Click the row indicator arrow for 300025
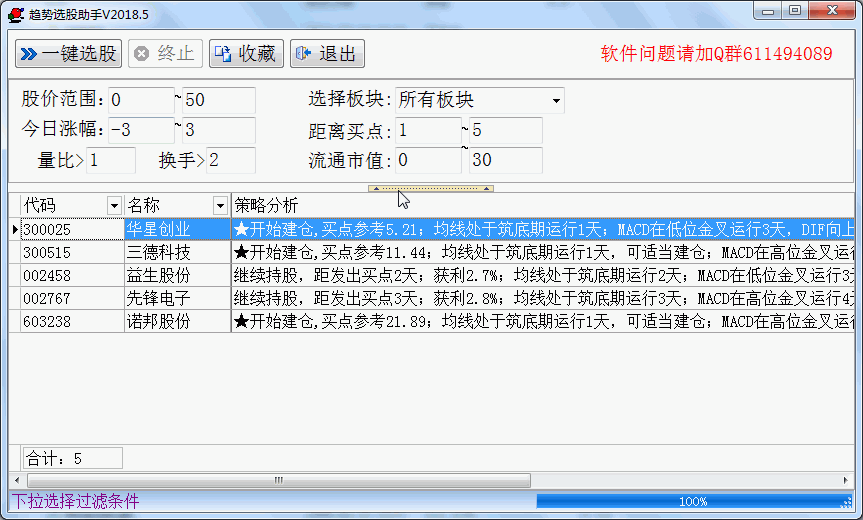 [x=15, y=229]
